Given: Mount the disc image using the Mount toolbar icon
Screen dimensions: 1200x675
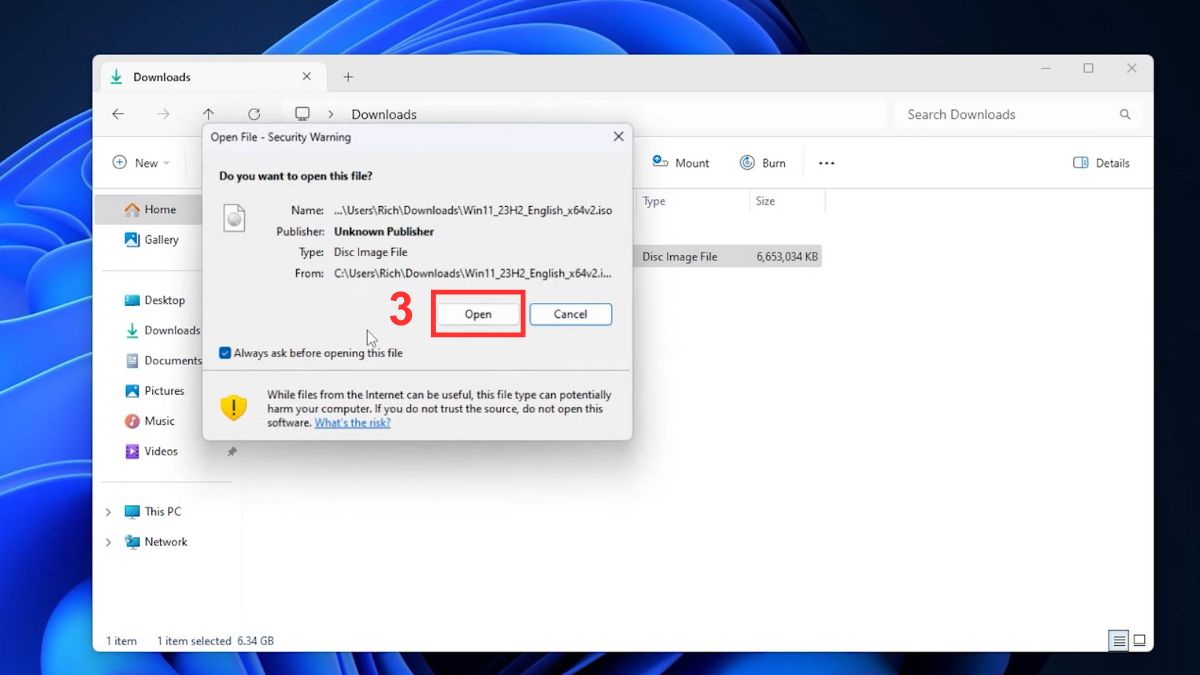Looking at the screenshot, I should pyautogui.click(x=680, y=162).
